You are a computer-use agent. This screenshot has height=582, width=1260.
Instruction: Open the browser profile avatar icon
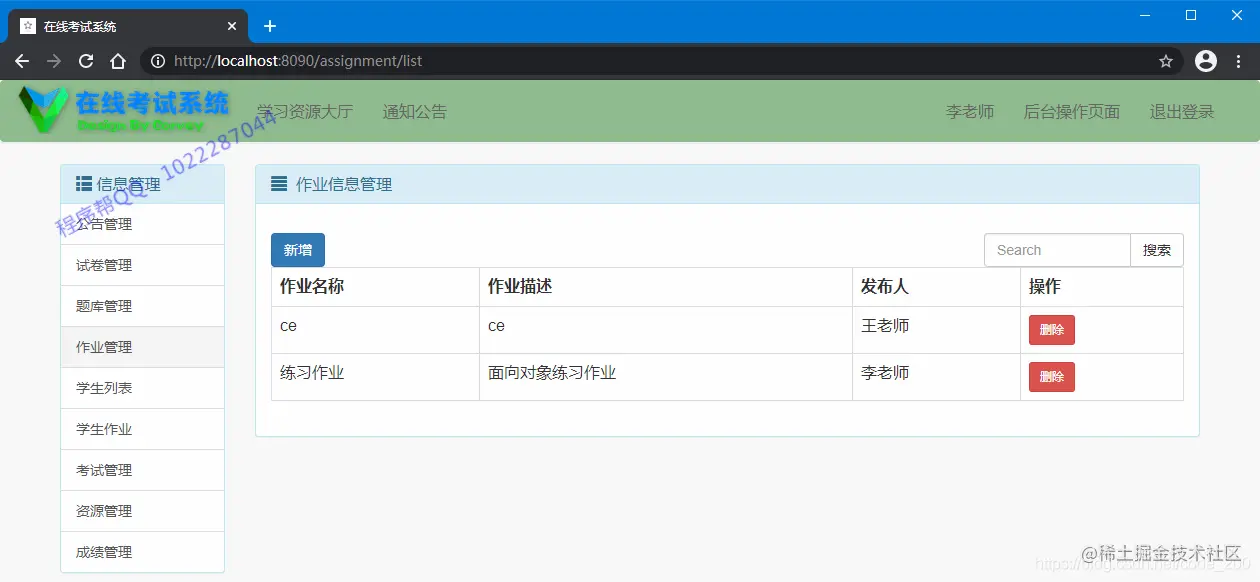pos(1205,60)
